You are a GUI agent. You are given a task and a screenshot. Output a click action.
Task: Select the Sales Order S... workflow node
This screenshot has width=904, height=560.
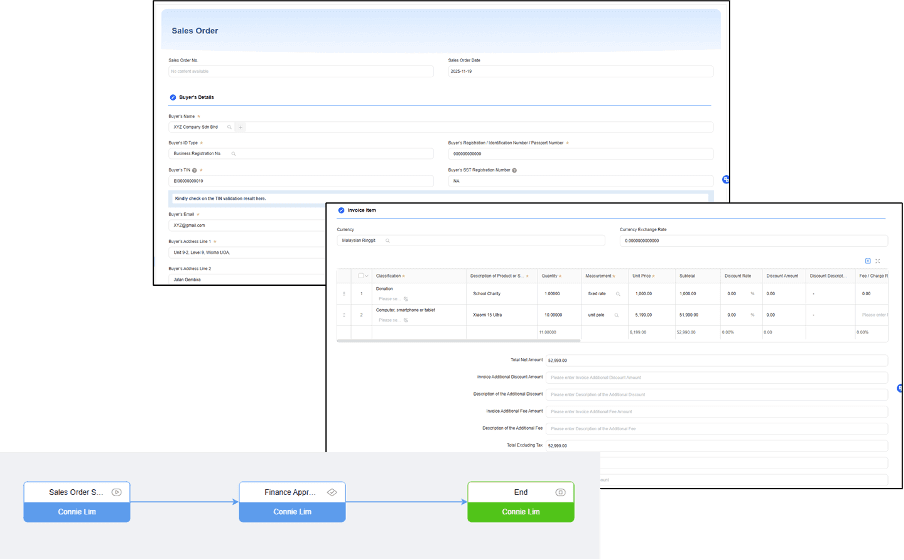tap(77, 502)
